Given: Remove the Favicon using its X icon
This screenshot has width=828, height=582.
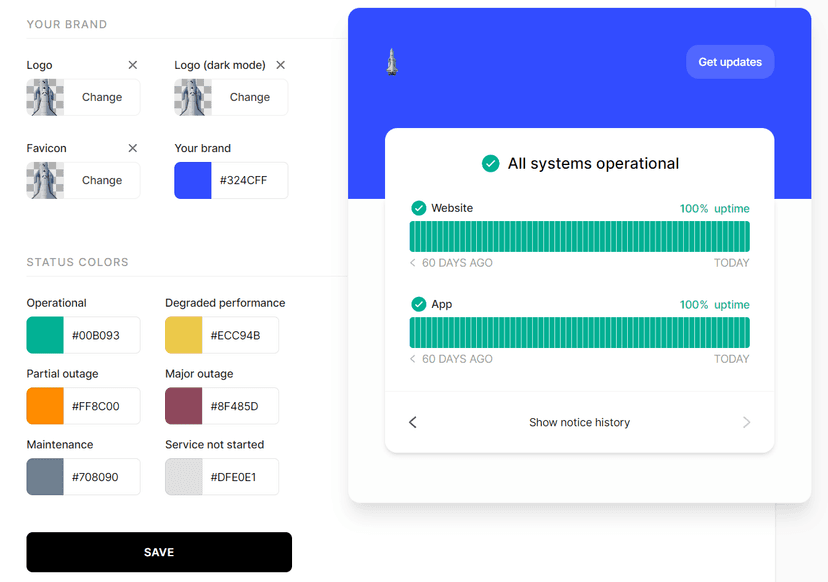Looking at the screenshot, I should [131, 147].
